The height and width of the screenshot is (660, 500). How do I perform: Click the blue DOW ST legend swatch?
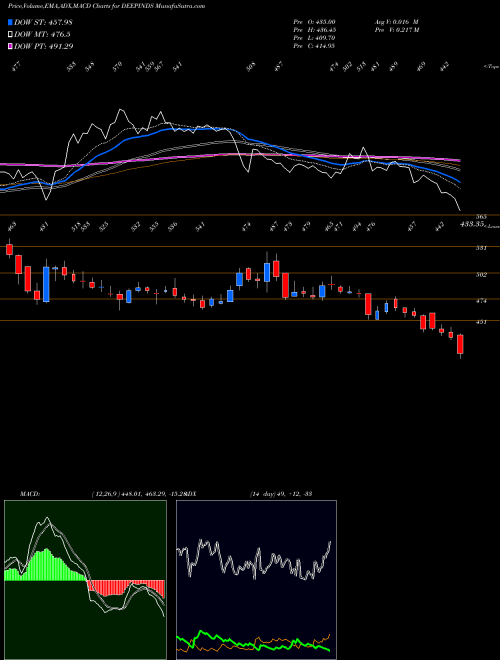tap(11, 22)
